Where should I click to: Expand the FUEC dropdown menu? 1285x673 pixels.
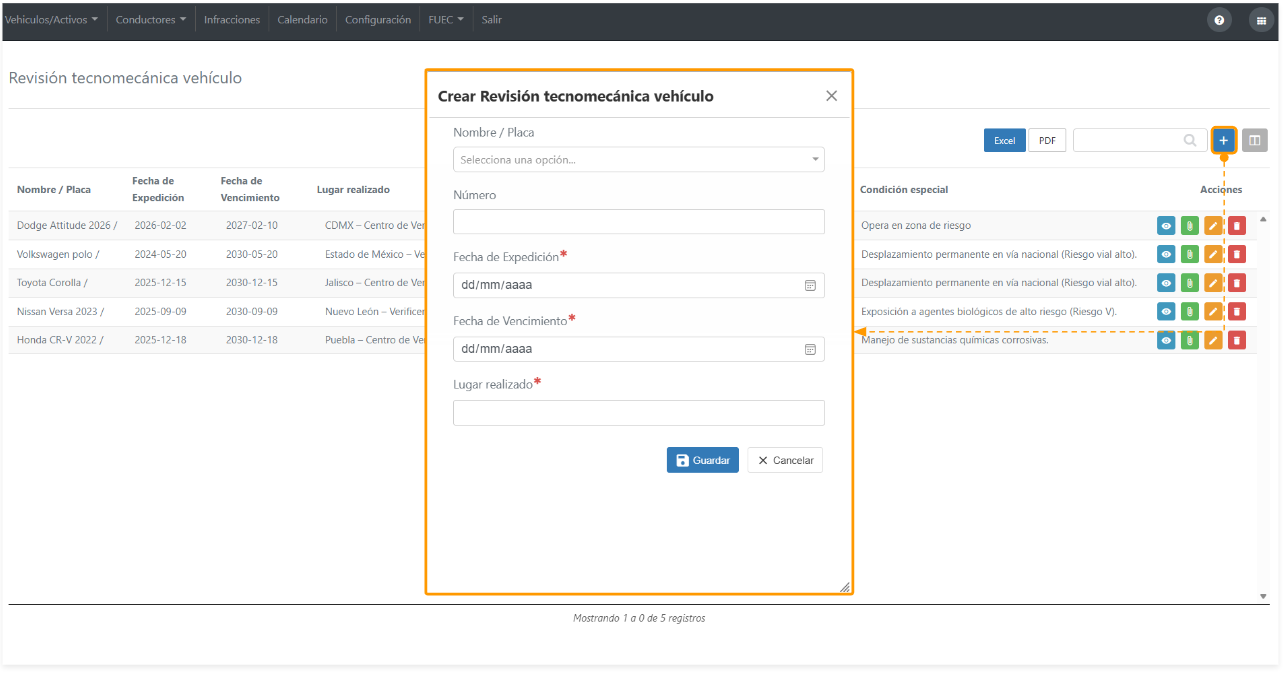(446, 20)
